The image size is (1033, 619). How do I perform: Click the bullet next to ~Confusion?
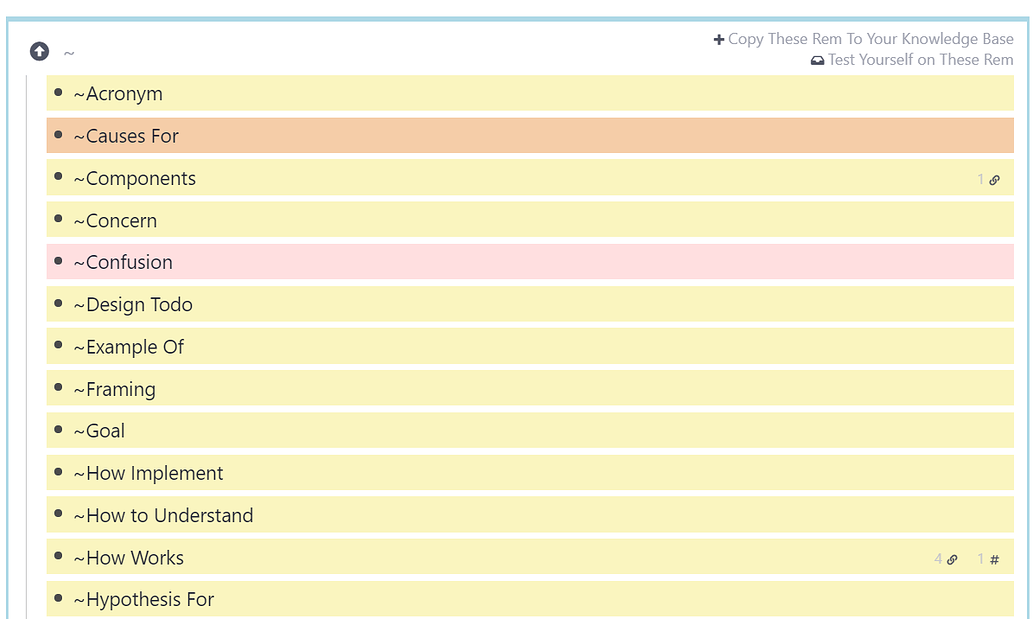(x=59, y=261)
